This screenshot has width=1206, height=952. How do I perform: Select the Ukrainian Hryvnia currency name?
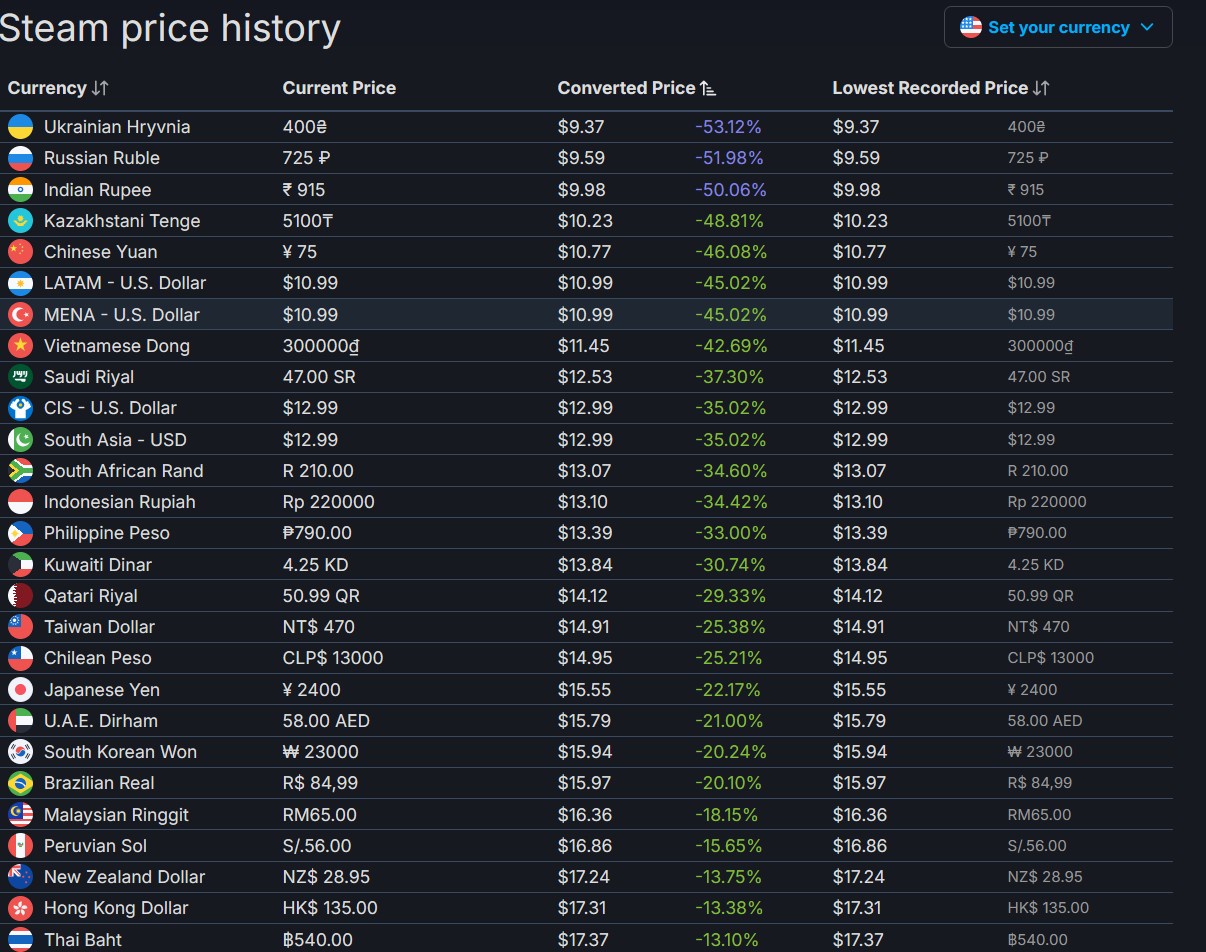pos(117,127)
